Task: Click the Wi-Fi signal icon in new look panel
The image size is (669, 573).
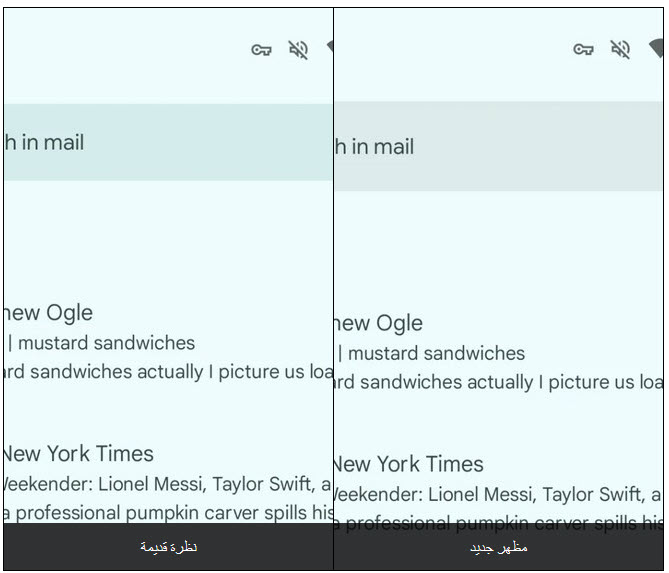Action: pos(656,47)
